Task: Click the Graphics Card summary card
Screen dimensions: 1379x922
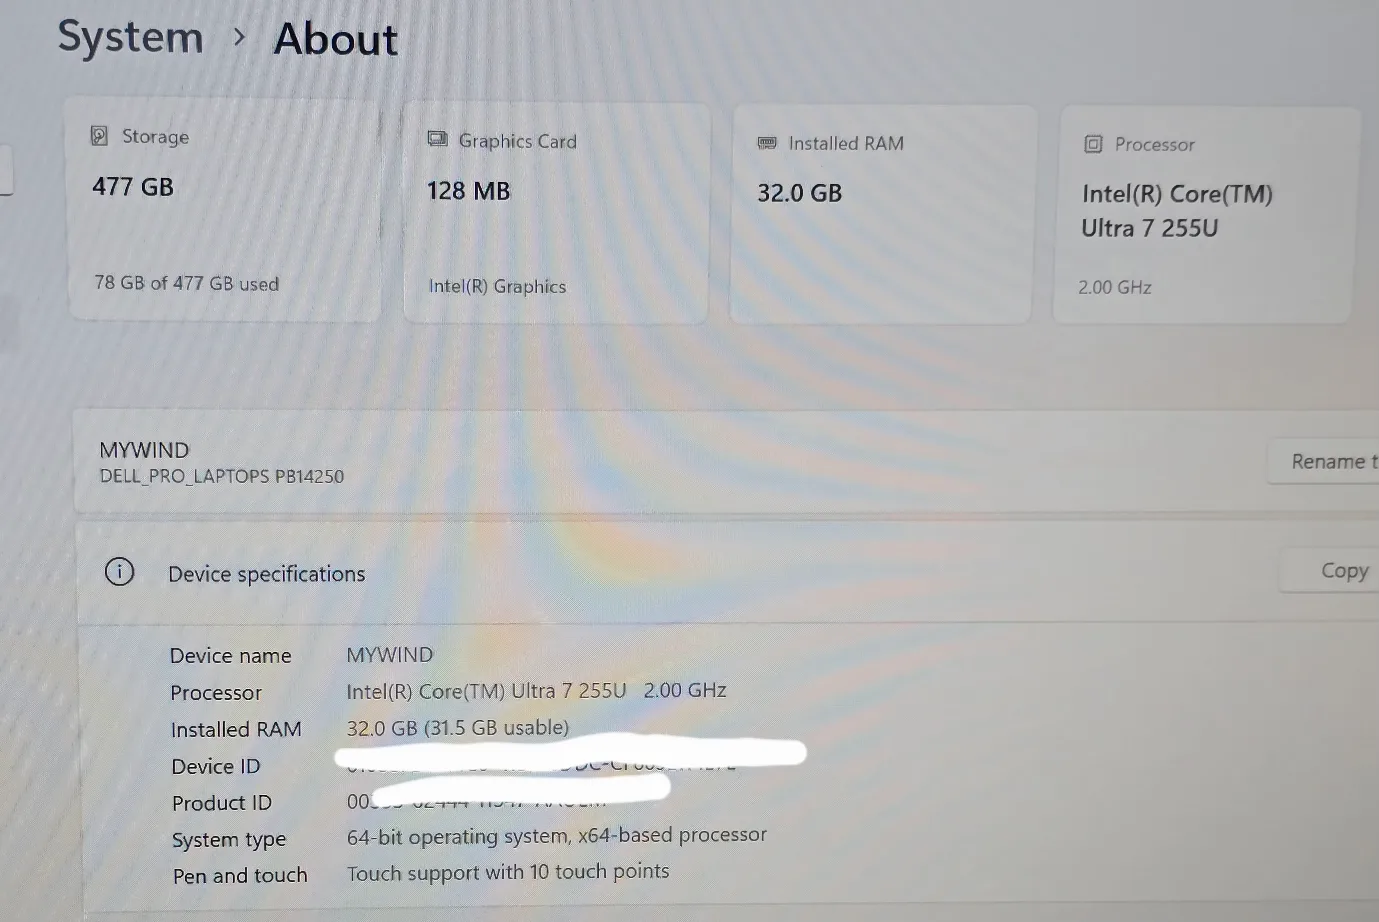Action: click(555, 212)
